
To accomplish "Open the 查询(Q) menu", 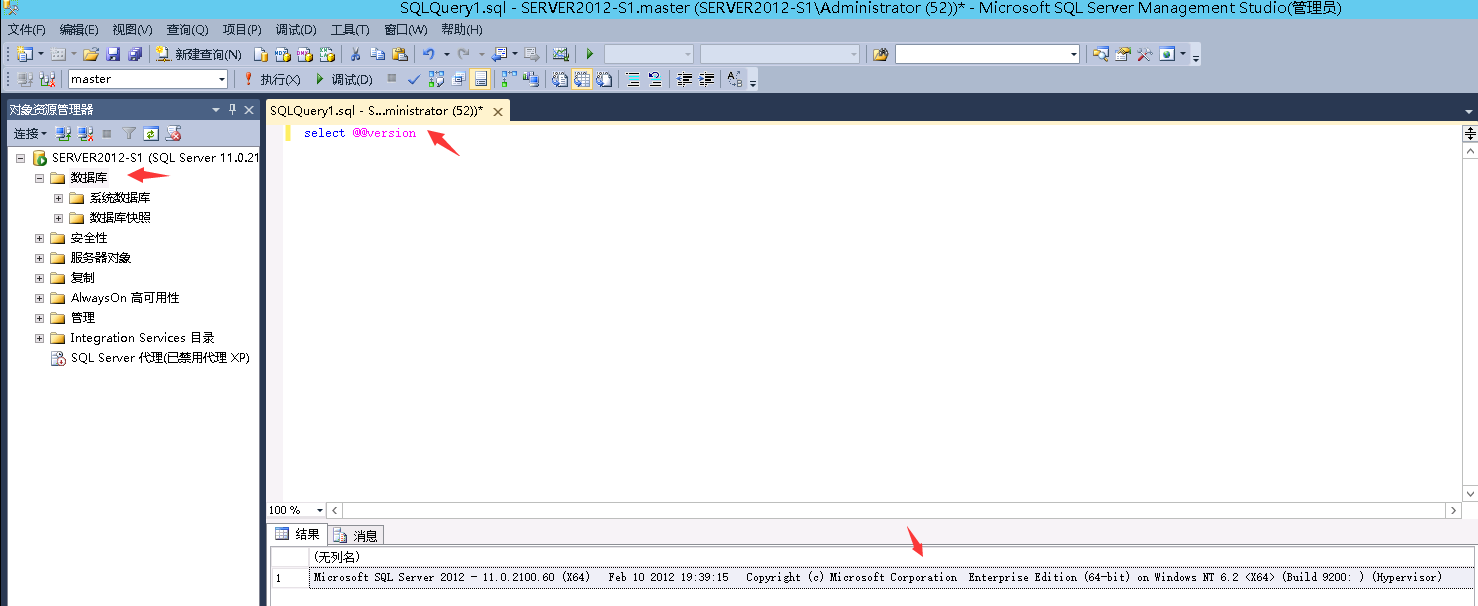I will click(187, 30).
